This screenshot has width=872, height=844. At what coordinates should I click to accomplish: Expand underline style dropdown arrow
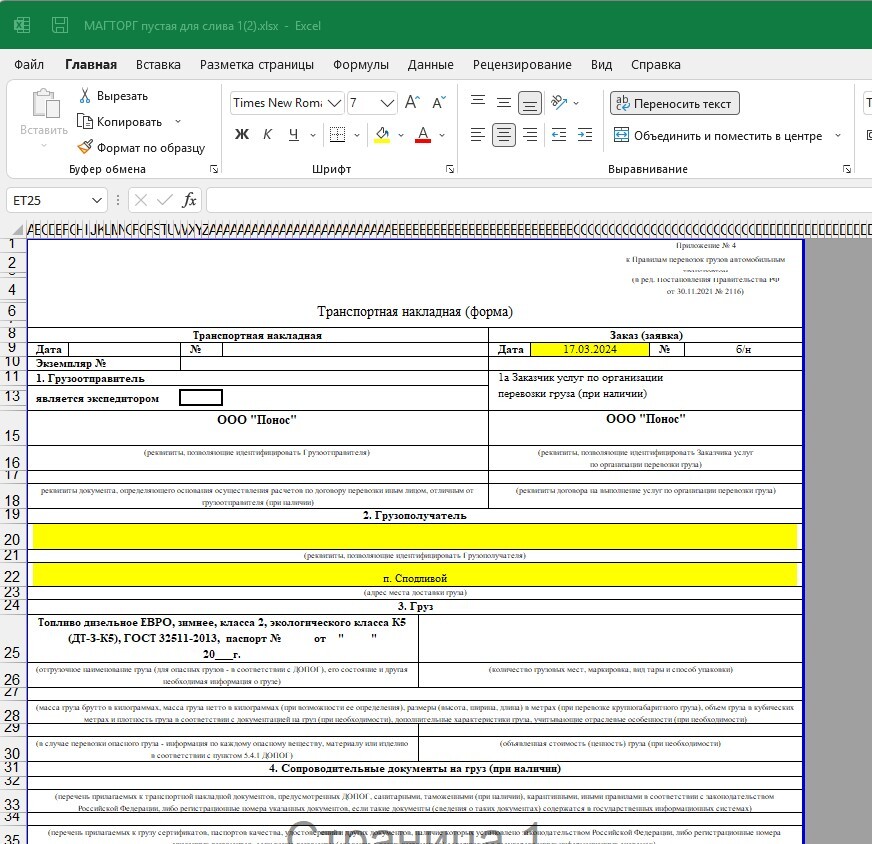313,135
